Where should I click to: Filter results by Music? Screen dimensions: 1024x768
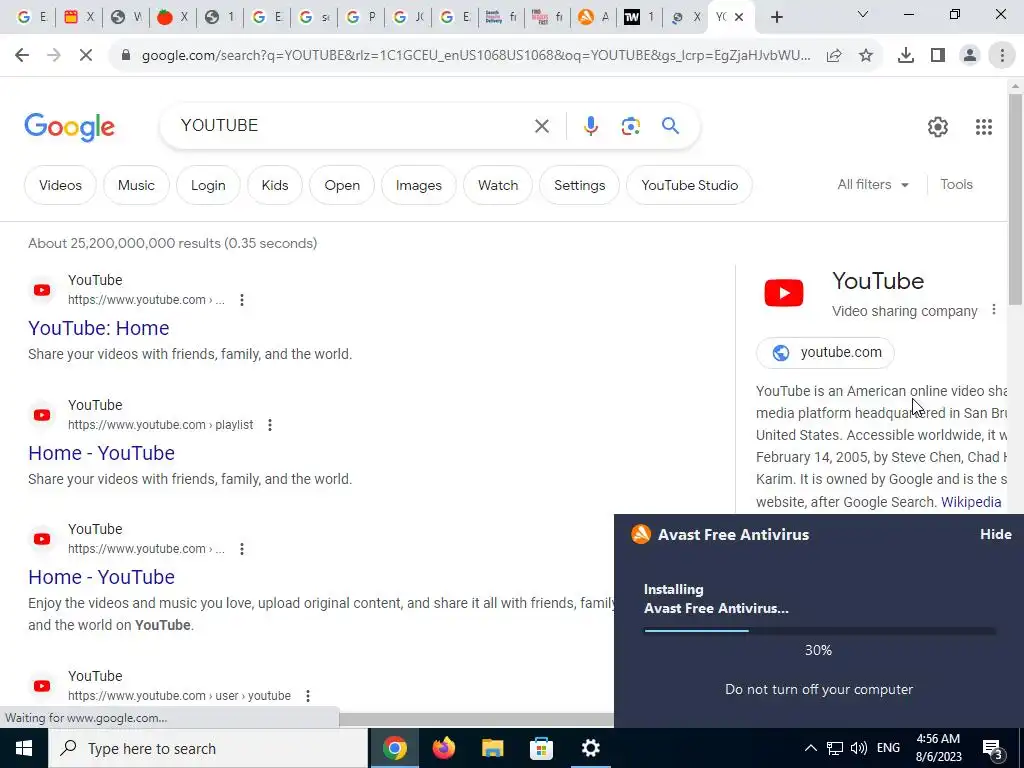click(136, 185)
